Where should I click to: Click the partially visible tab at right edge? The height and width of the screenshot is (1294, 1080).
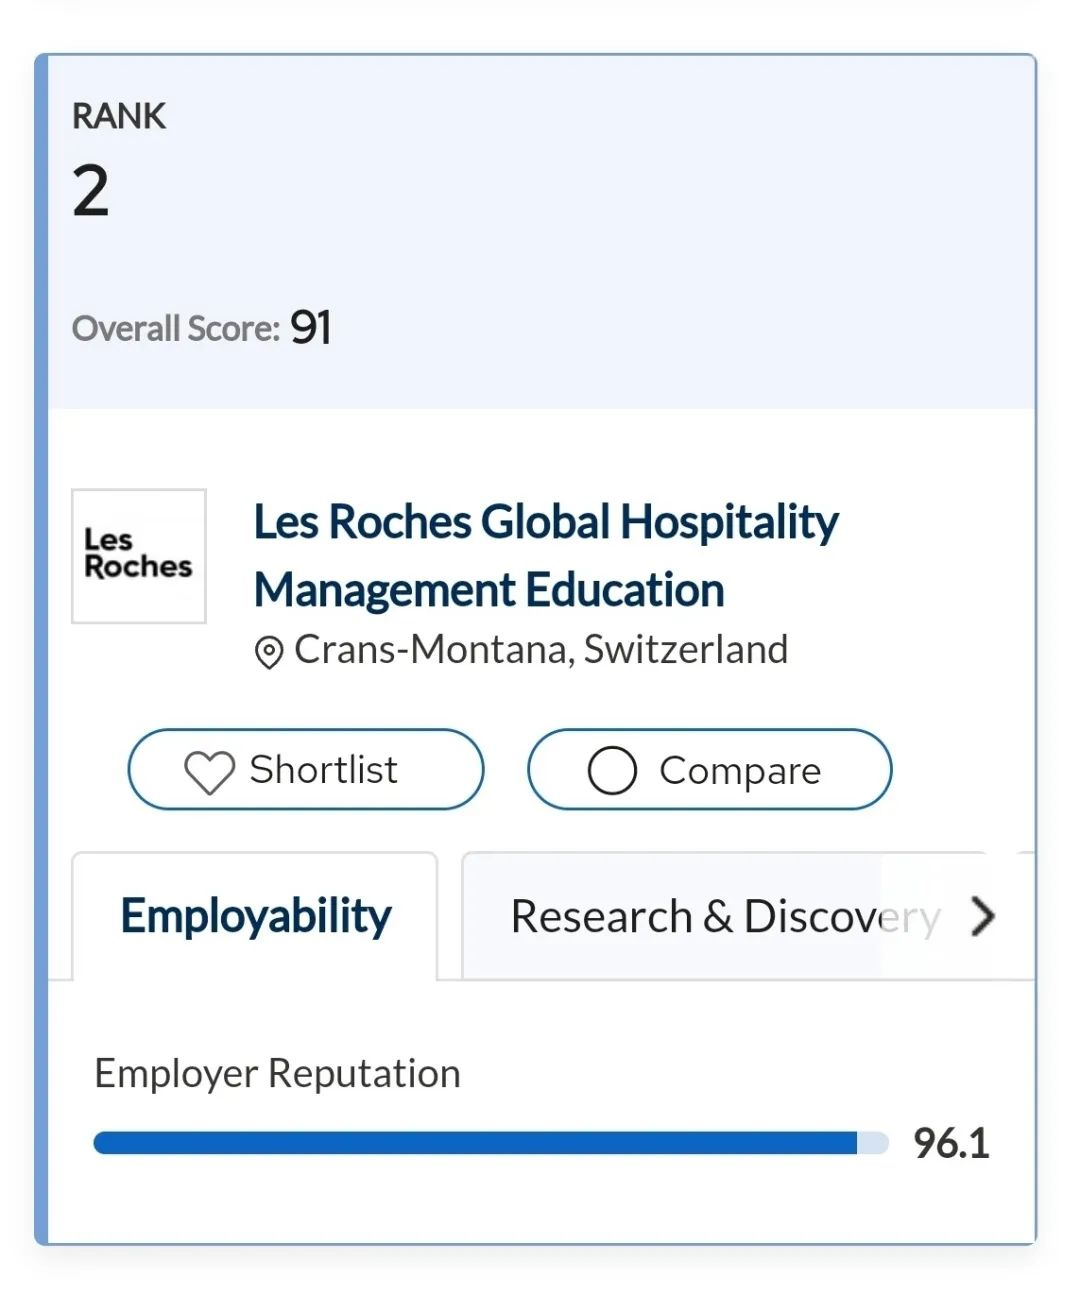[x=1025, y=916]
